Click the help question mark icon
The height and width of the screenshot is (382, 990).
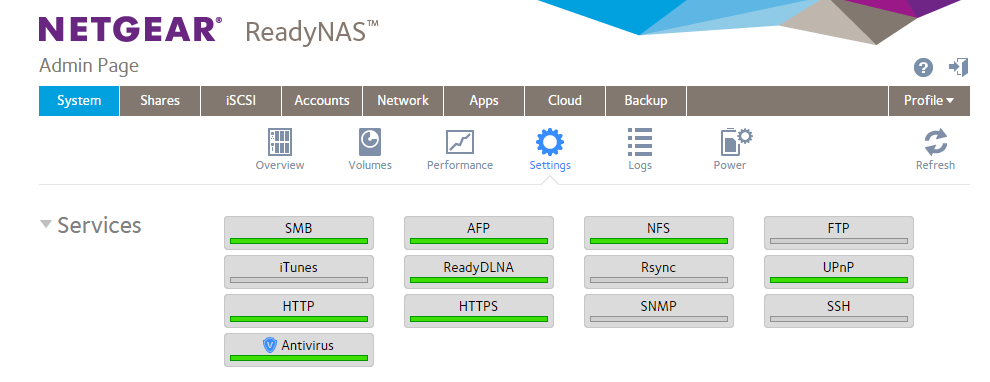tap(923, 68)
